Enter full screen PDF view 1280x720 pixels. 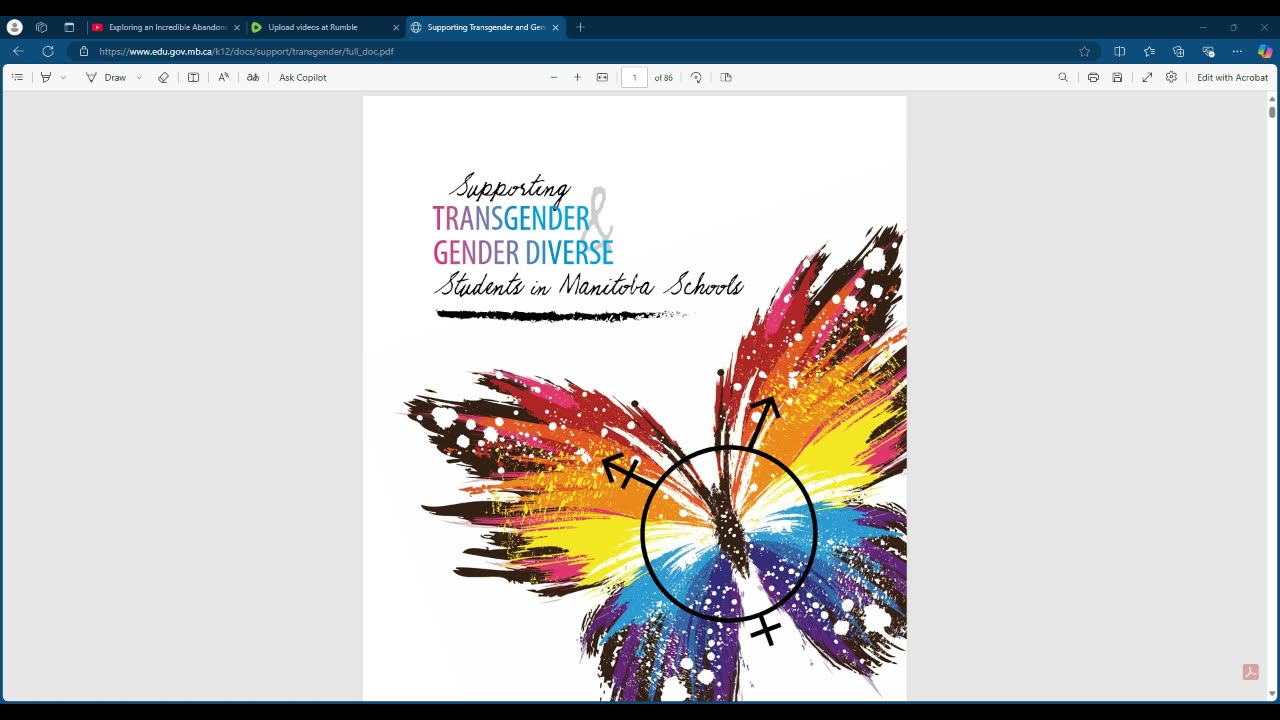(x=1147, y=77)
